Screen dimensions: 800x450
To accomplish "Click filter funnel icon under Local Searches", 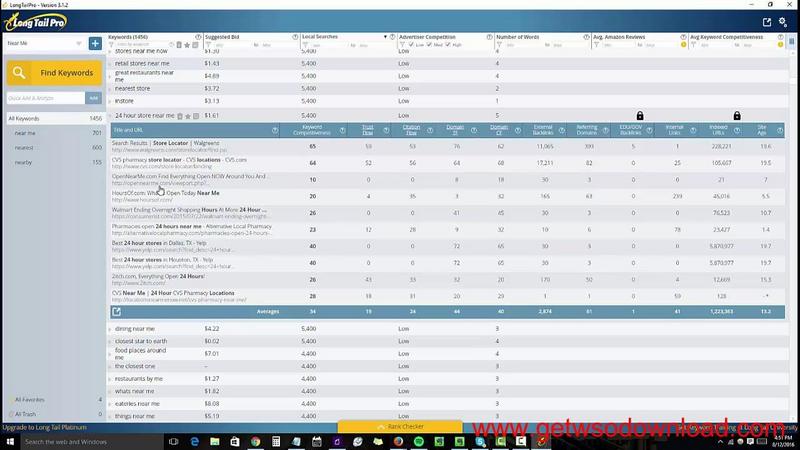I will [305, 45].
